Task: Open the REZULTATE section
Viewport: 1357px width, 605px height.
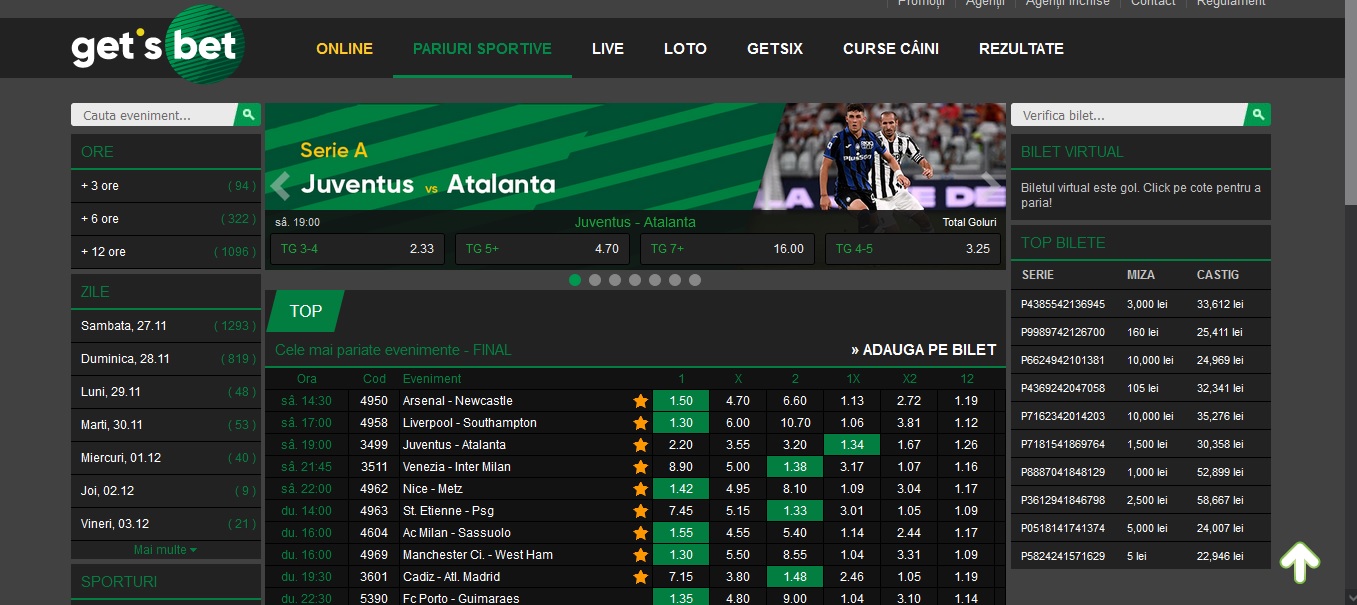Action: [x=1021, y=49]
